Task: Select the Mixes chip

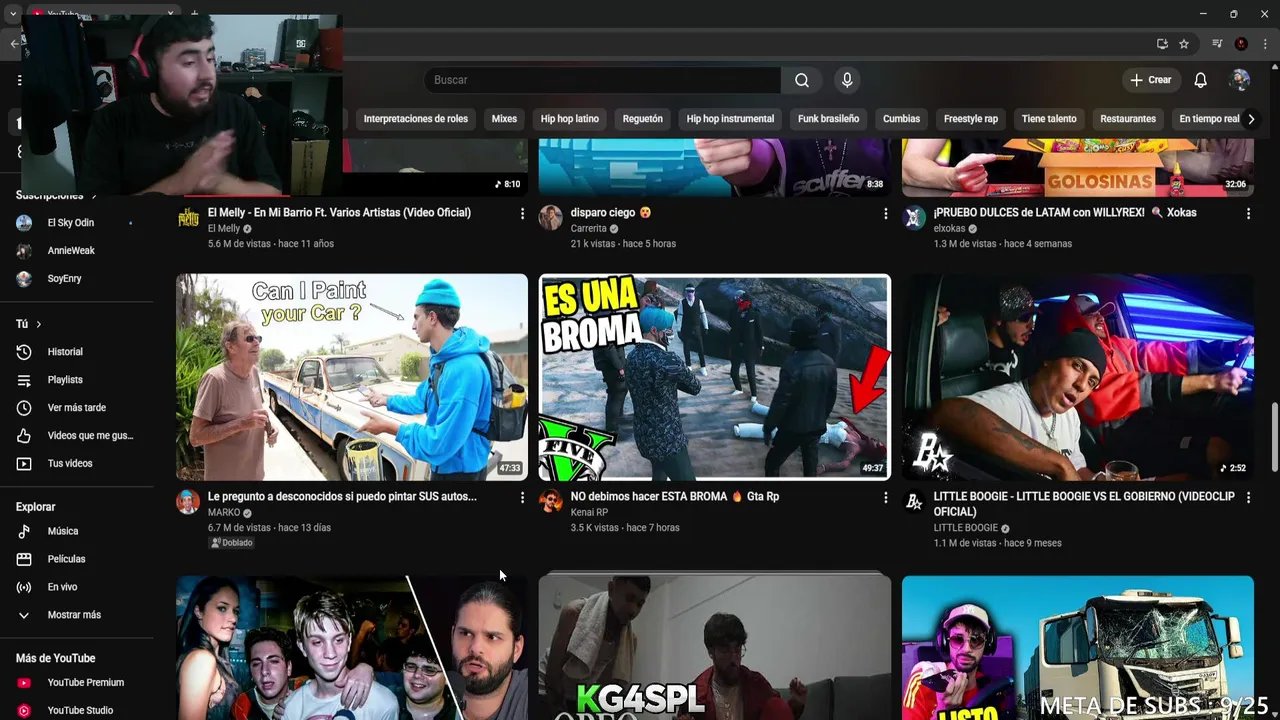Action: click(x=504, y=119)
